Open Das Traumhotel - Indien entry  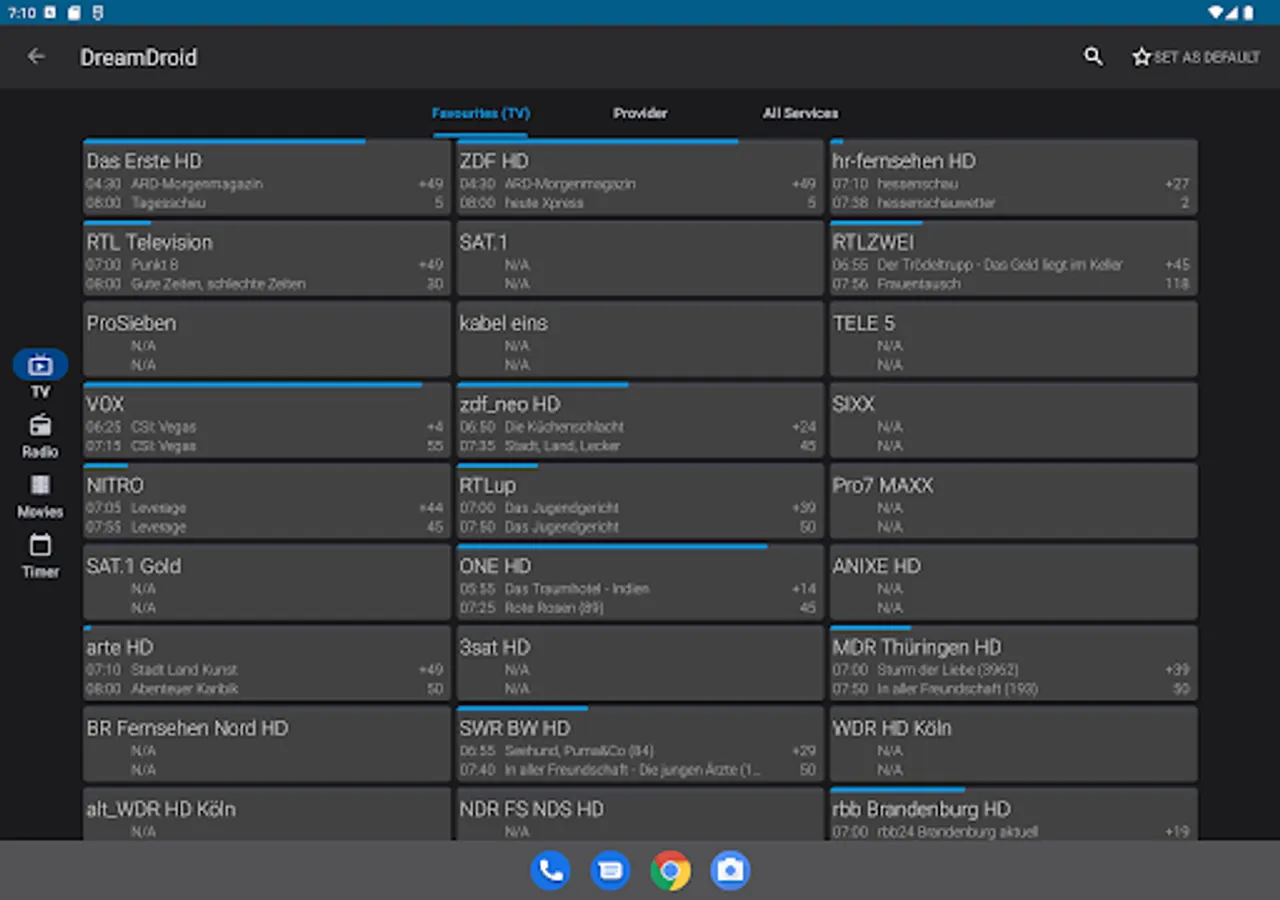(577, 589)
